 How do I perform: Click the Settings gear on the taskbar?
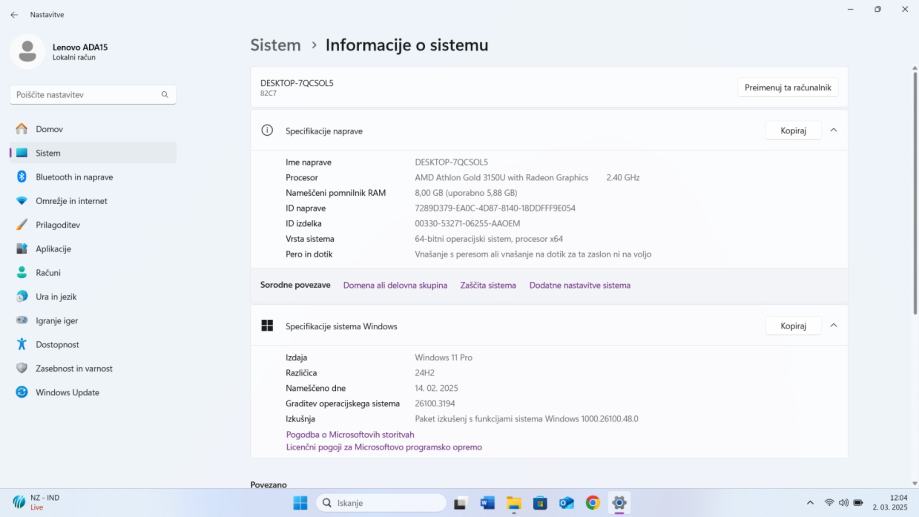point(619,503)
